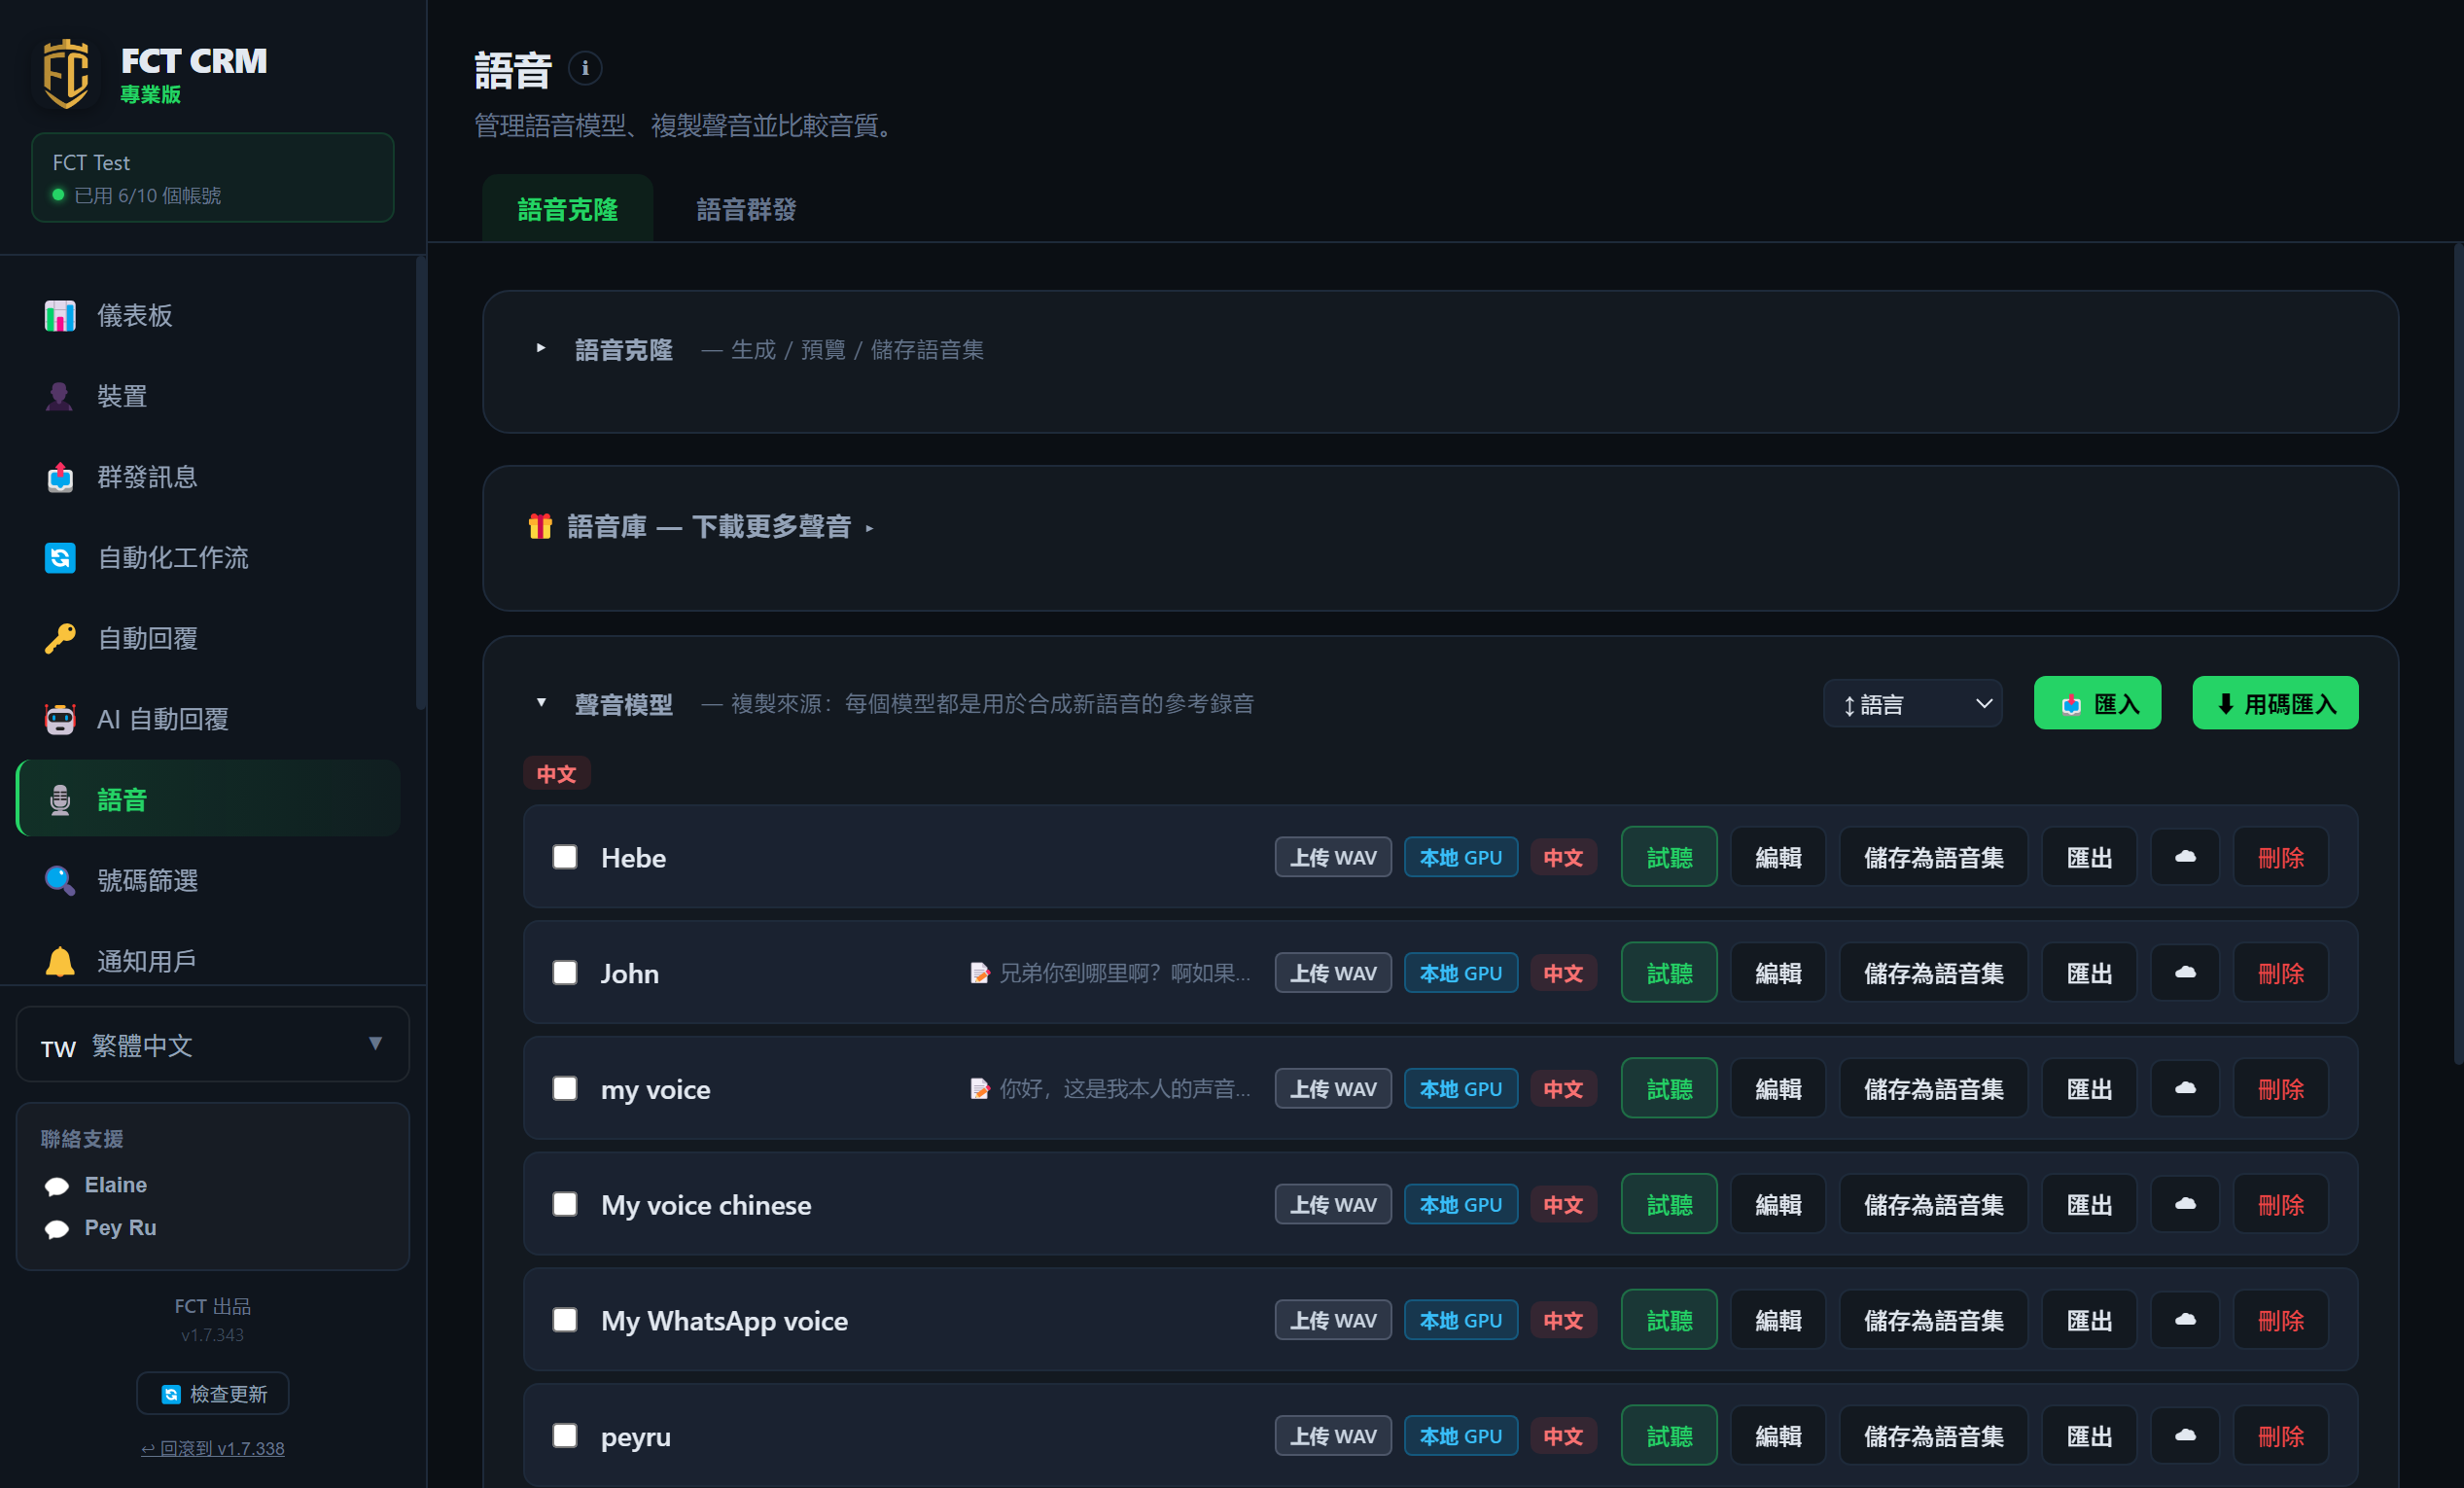The image size is (2464, 1488).
Task: Tick My WhatsApp voice checkbox
Action: click(x=565, y=1321)
